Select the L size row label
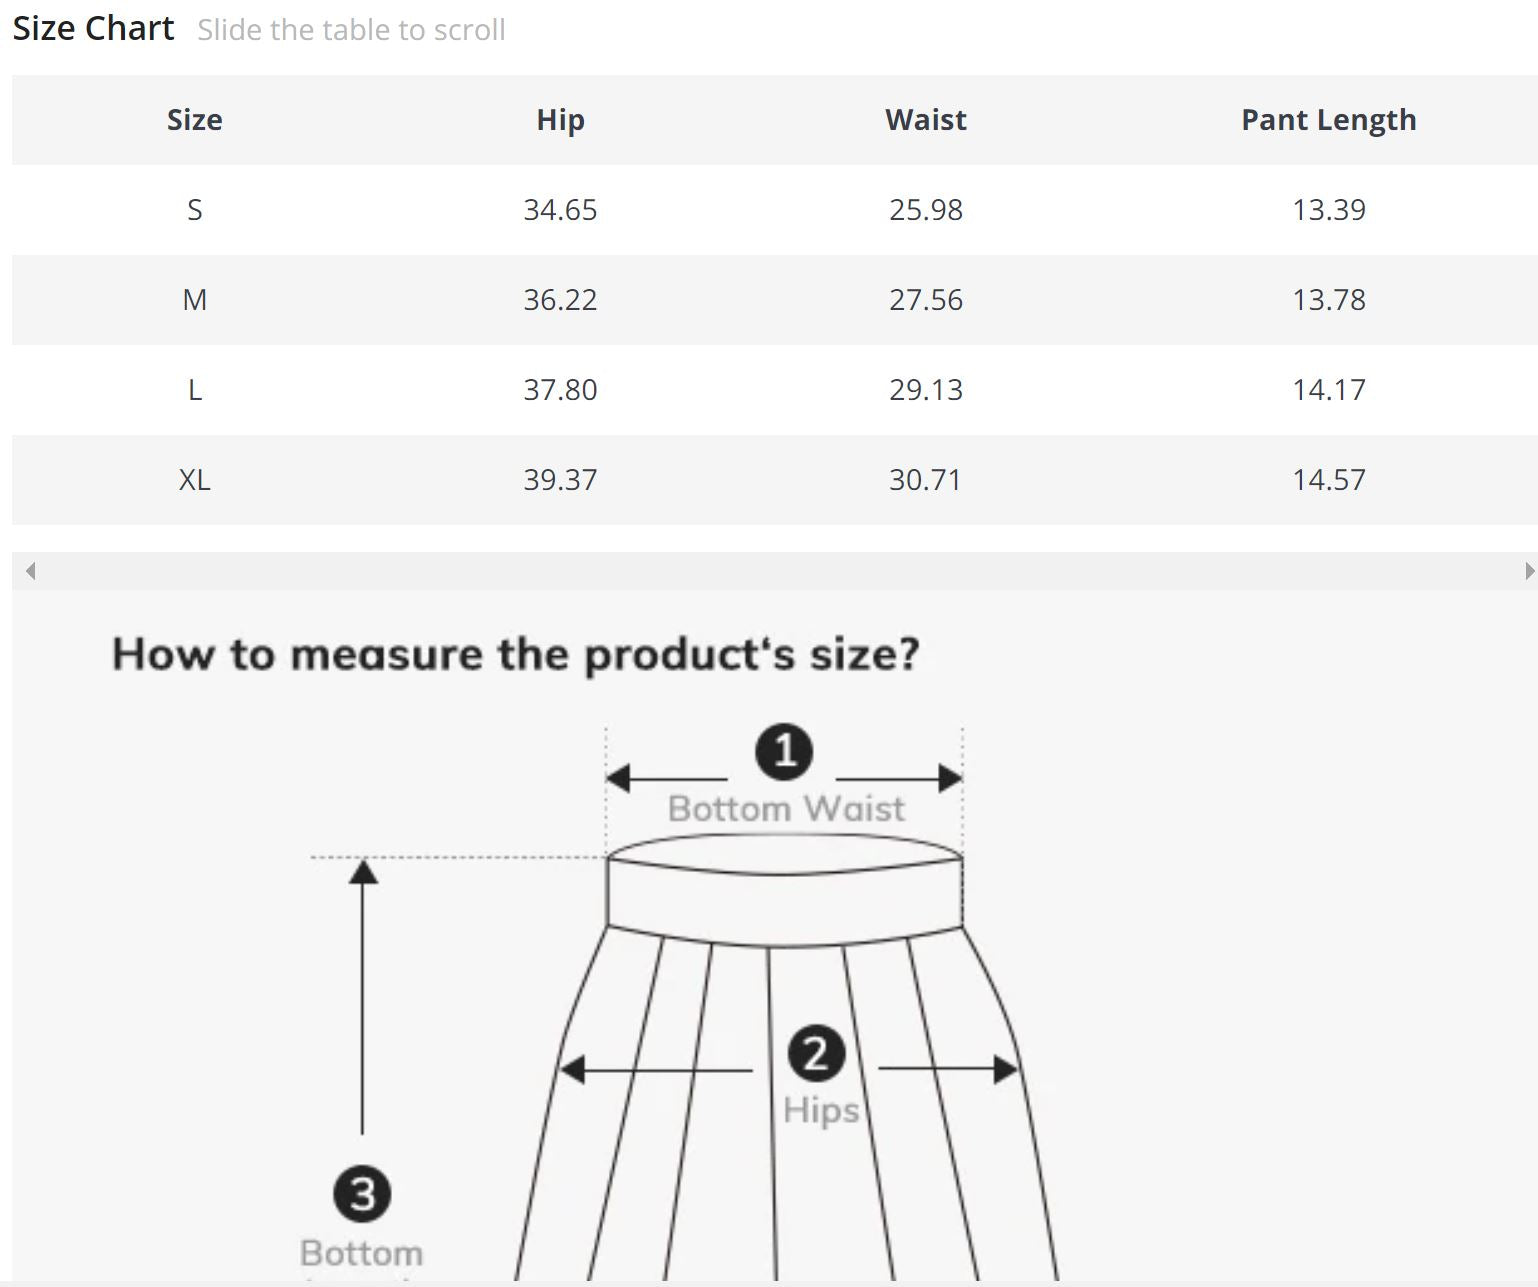The width and height of the screenshot is (1538, 1287). pyautogui.click(x=195, y=390)
